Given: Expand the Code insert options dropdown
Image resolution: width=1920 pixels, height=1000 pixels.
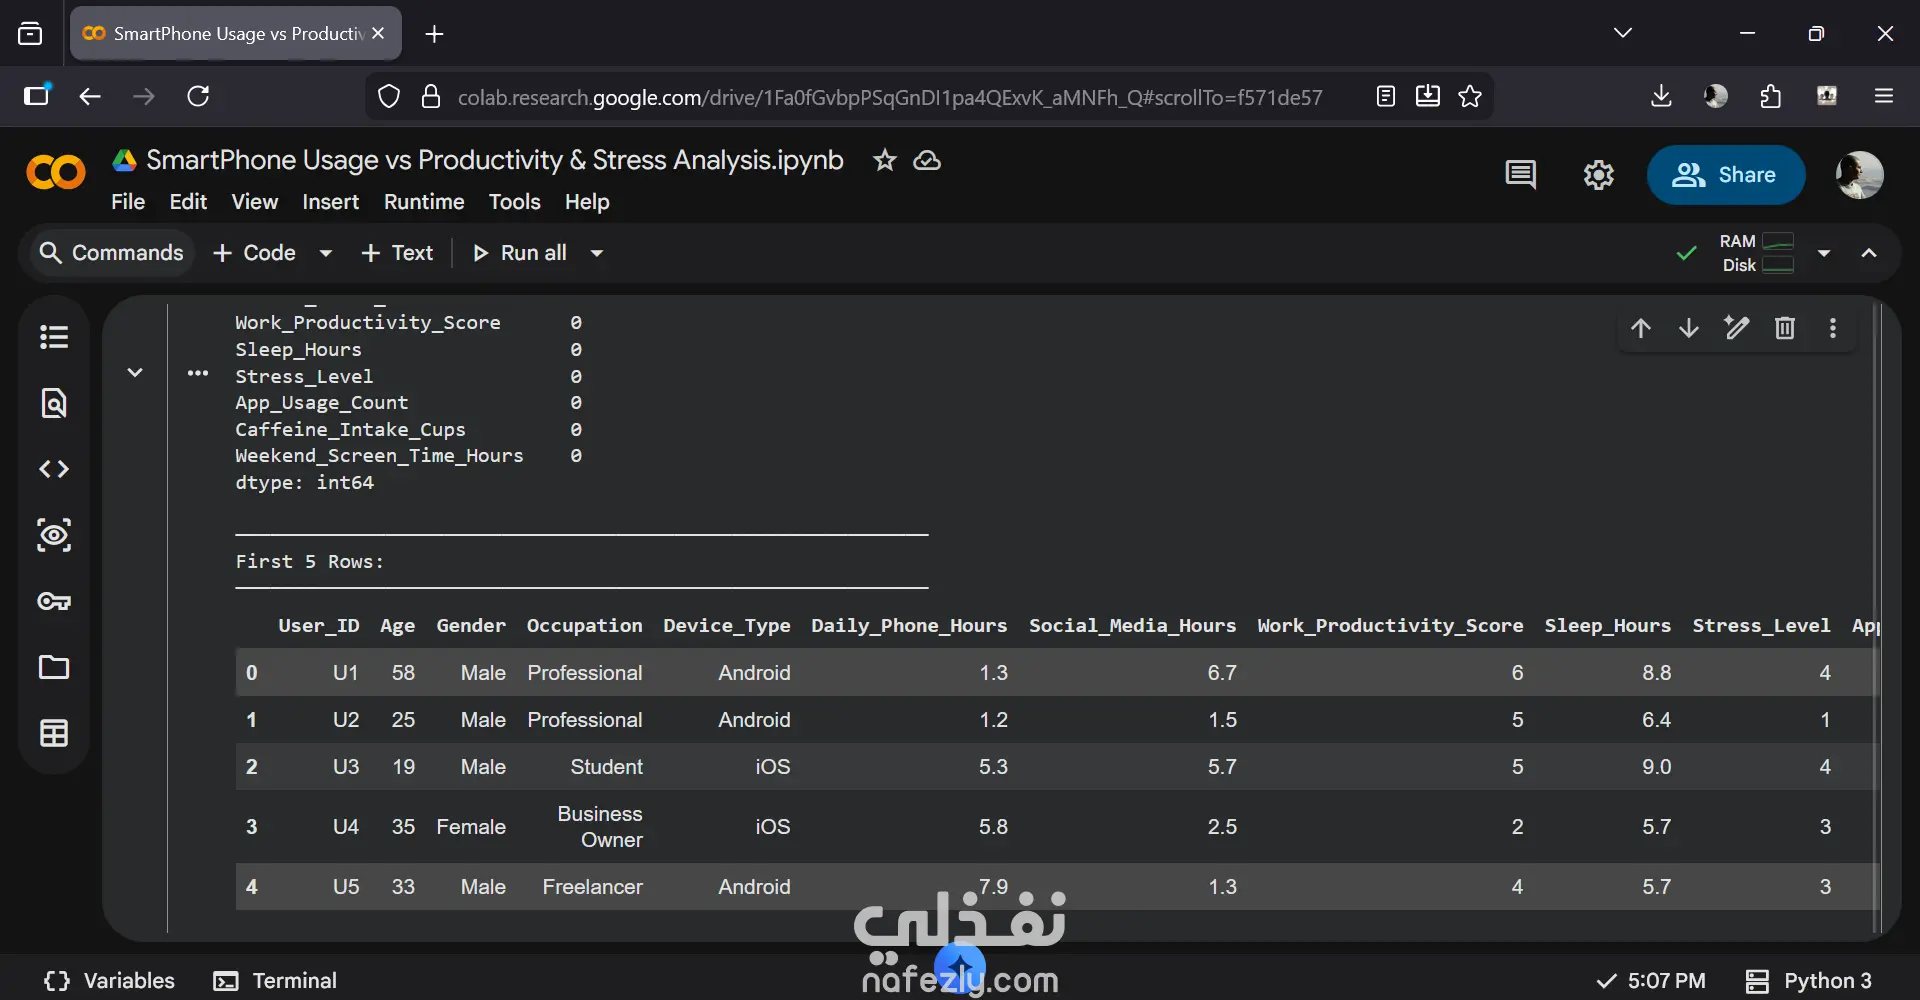Looking at the screenshot, I should [x=326, y=253].
